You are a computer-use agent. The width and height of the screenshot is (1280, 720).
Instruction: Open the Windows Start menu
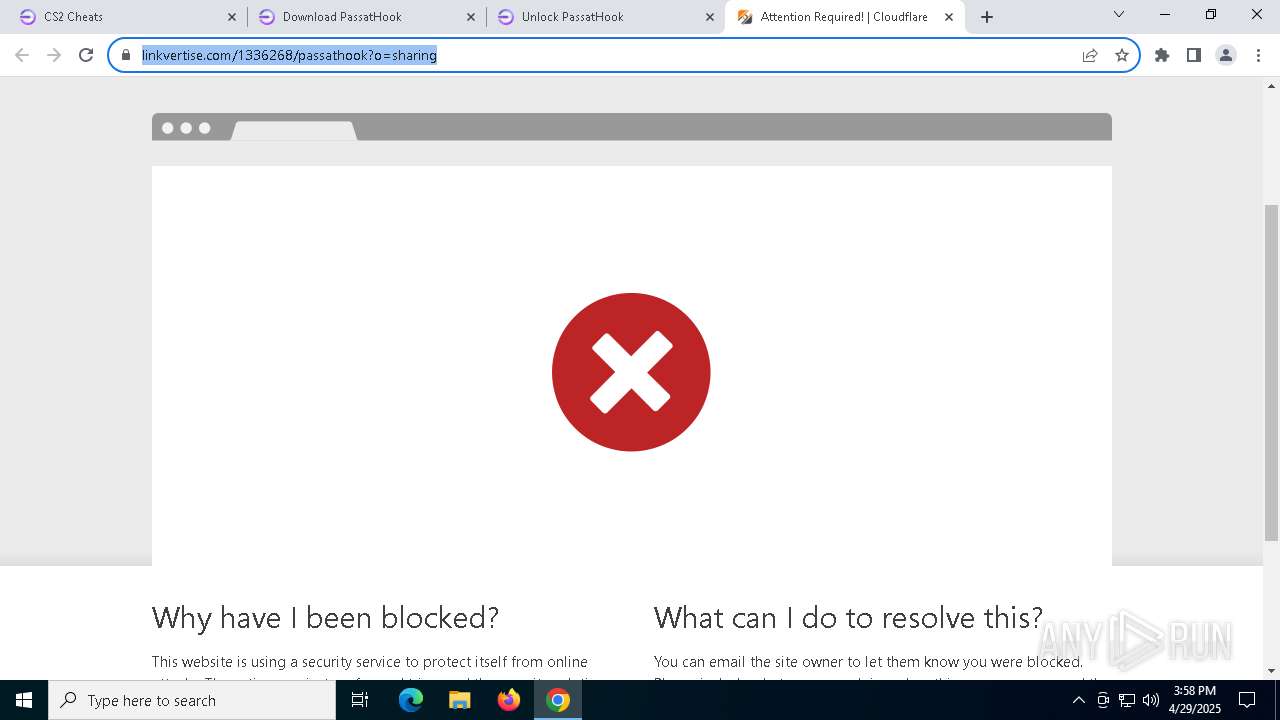click(24, 700)
